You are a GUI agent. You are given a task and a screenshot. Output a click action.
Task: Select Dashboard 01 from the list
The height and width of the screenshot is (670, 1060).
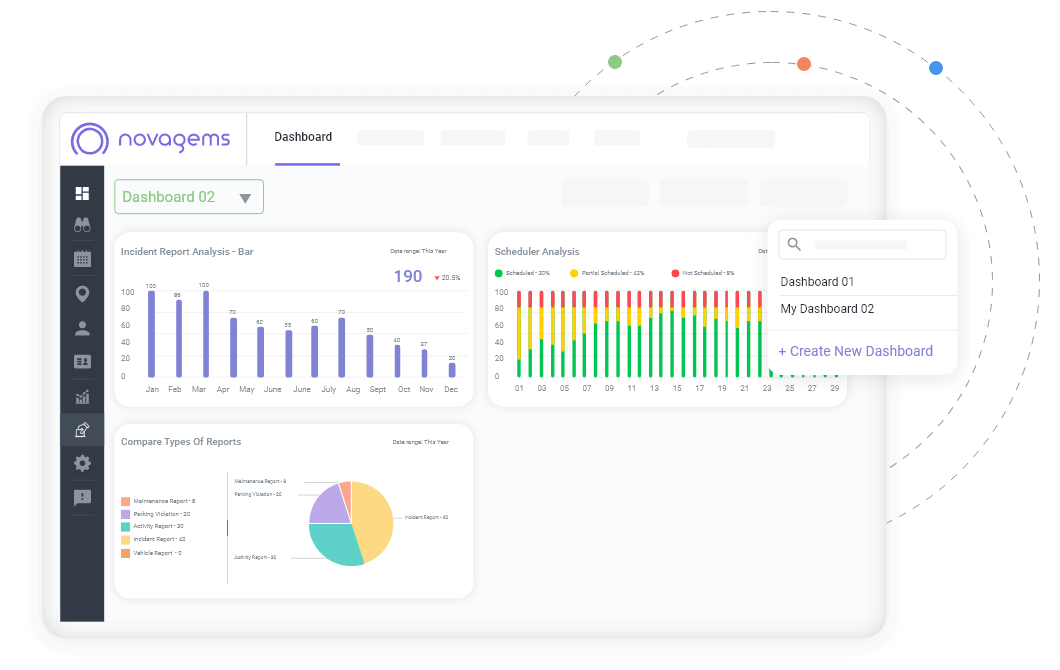click(816, 281)
